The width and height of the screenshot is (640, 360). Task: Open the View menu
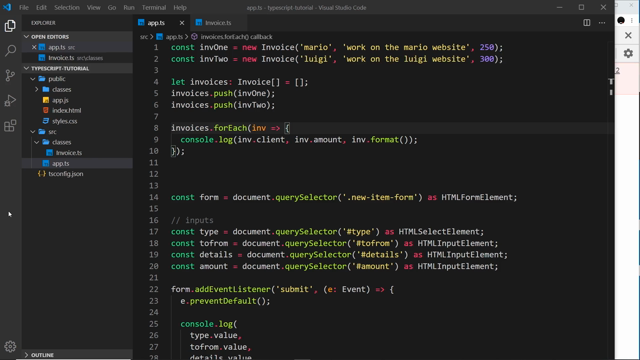point(93,7)
